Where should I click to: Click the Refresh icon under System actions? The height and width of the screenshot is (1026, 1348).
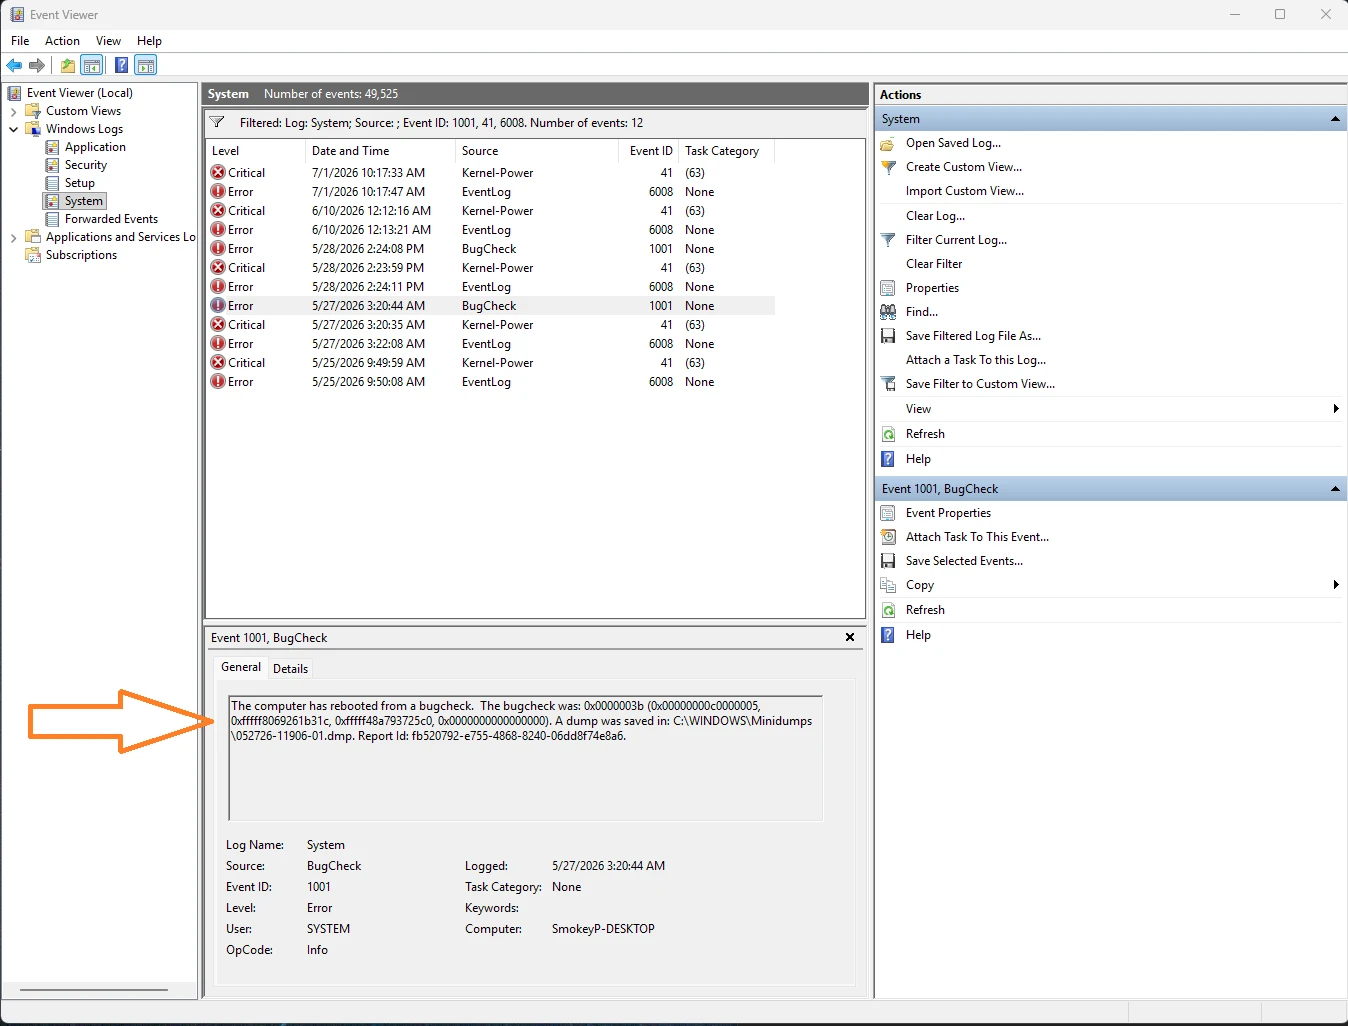pos(888,434)
